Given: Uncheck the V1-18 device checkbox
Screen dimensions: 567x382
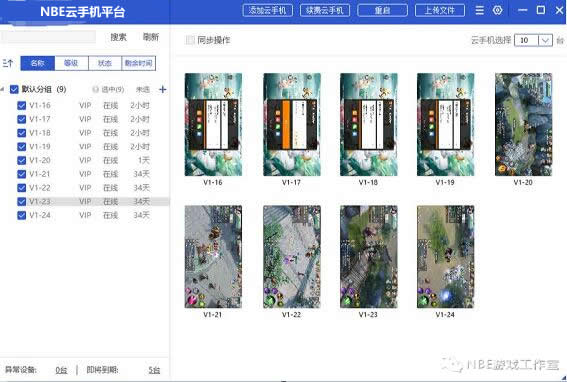Looking at the screenshot, I should pos(22,133).
